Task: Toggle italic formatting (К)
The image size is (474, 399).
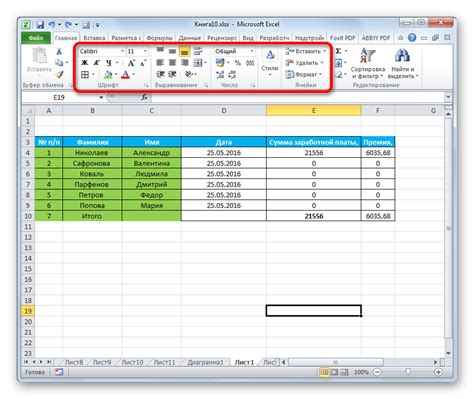Action: tap(97, 63)
